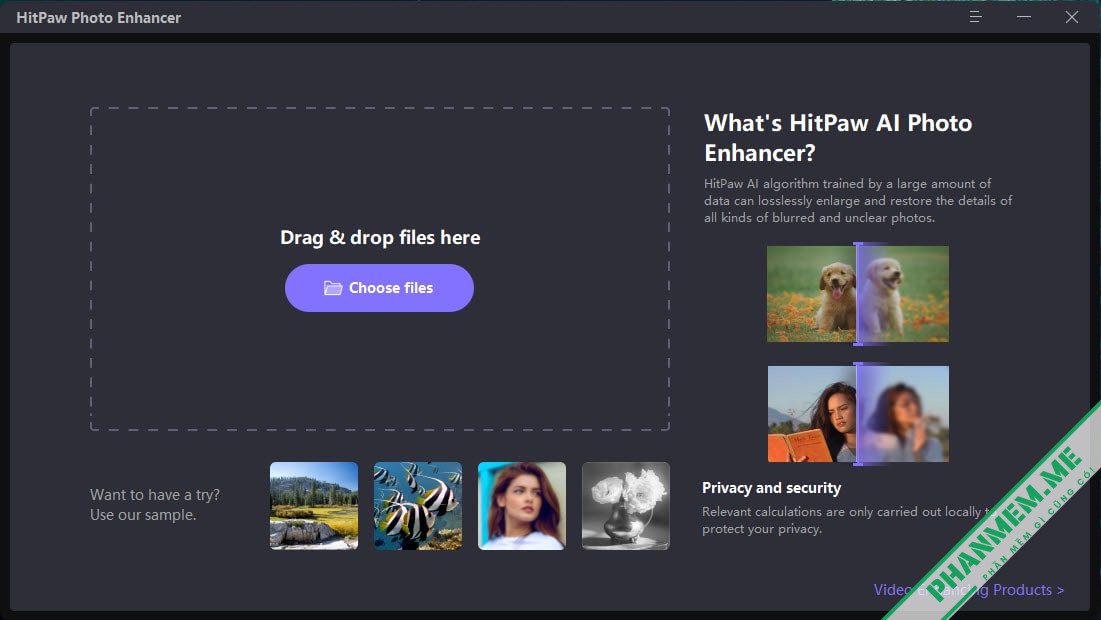The image size is (1101, 620).
Task: Select the mountain landscape sample image
Action: 314,506
